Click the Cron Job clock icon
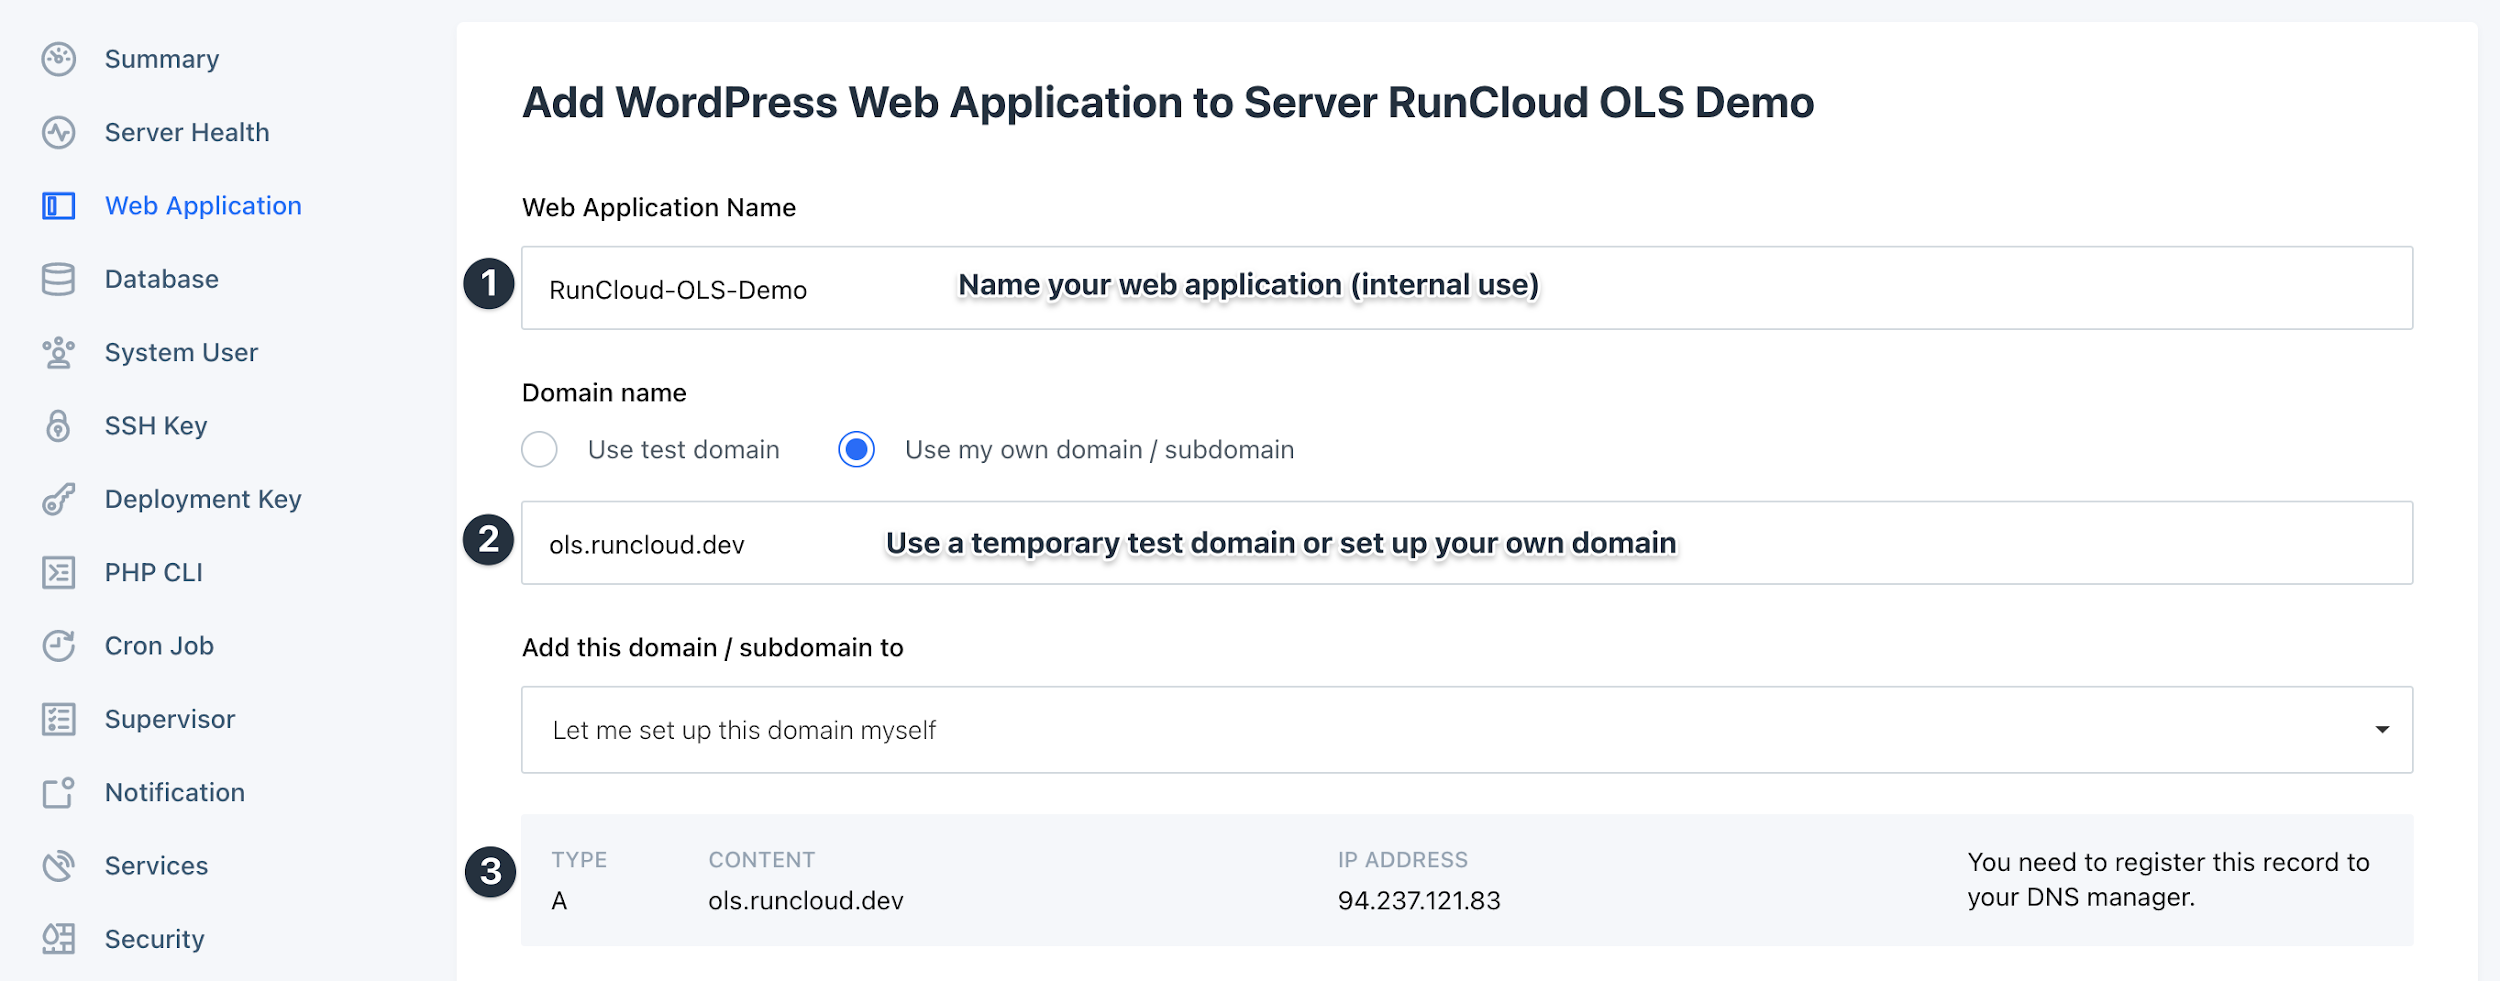This screenshot has width=2500, height=981. pos(59,646)
